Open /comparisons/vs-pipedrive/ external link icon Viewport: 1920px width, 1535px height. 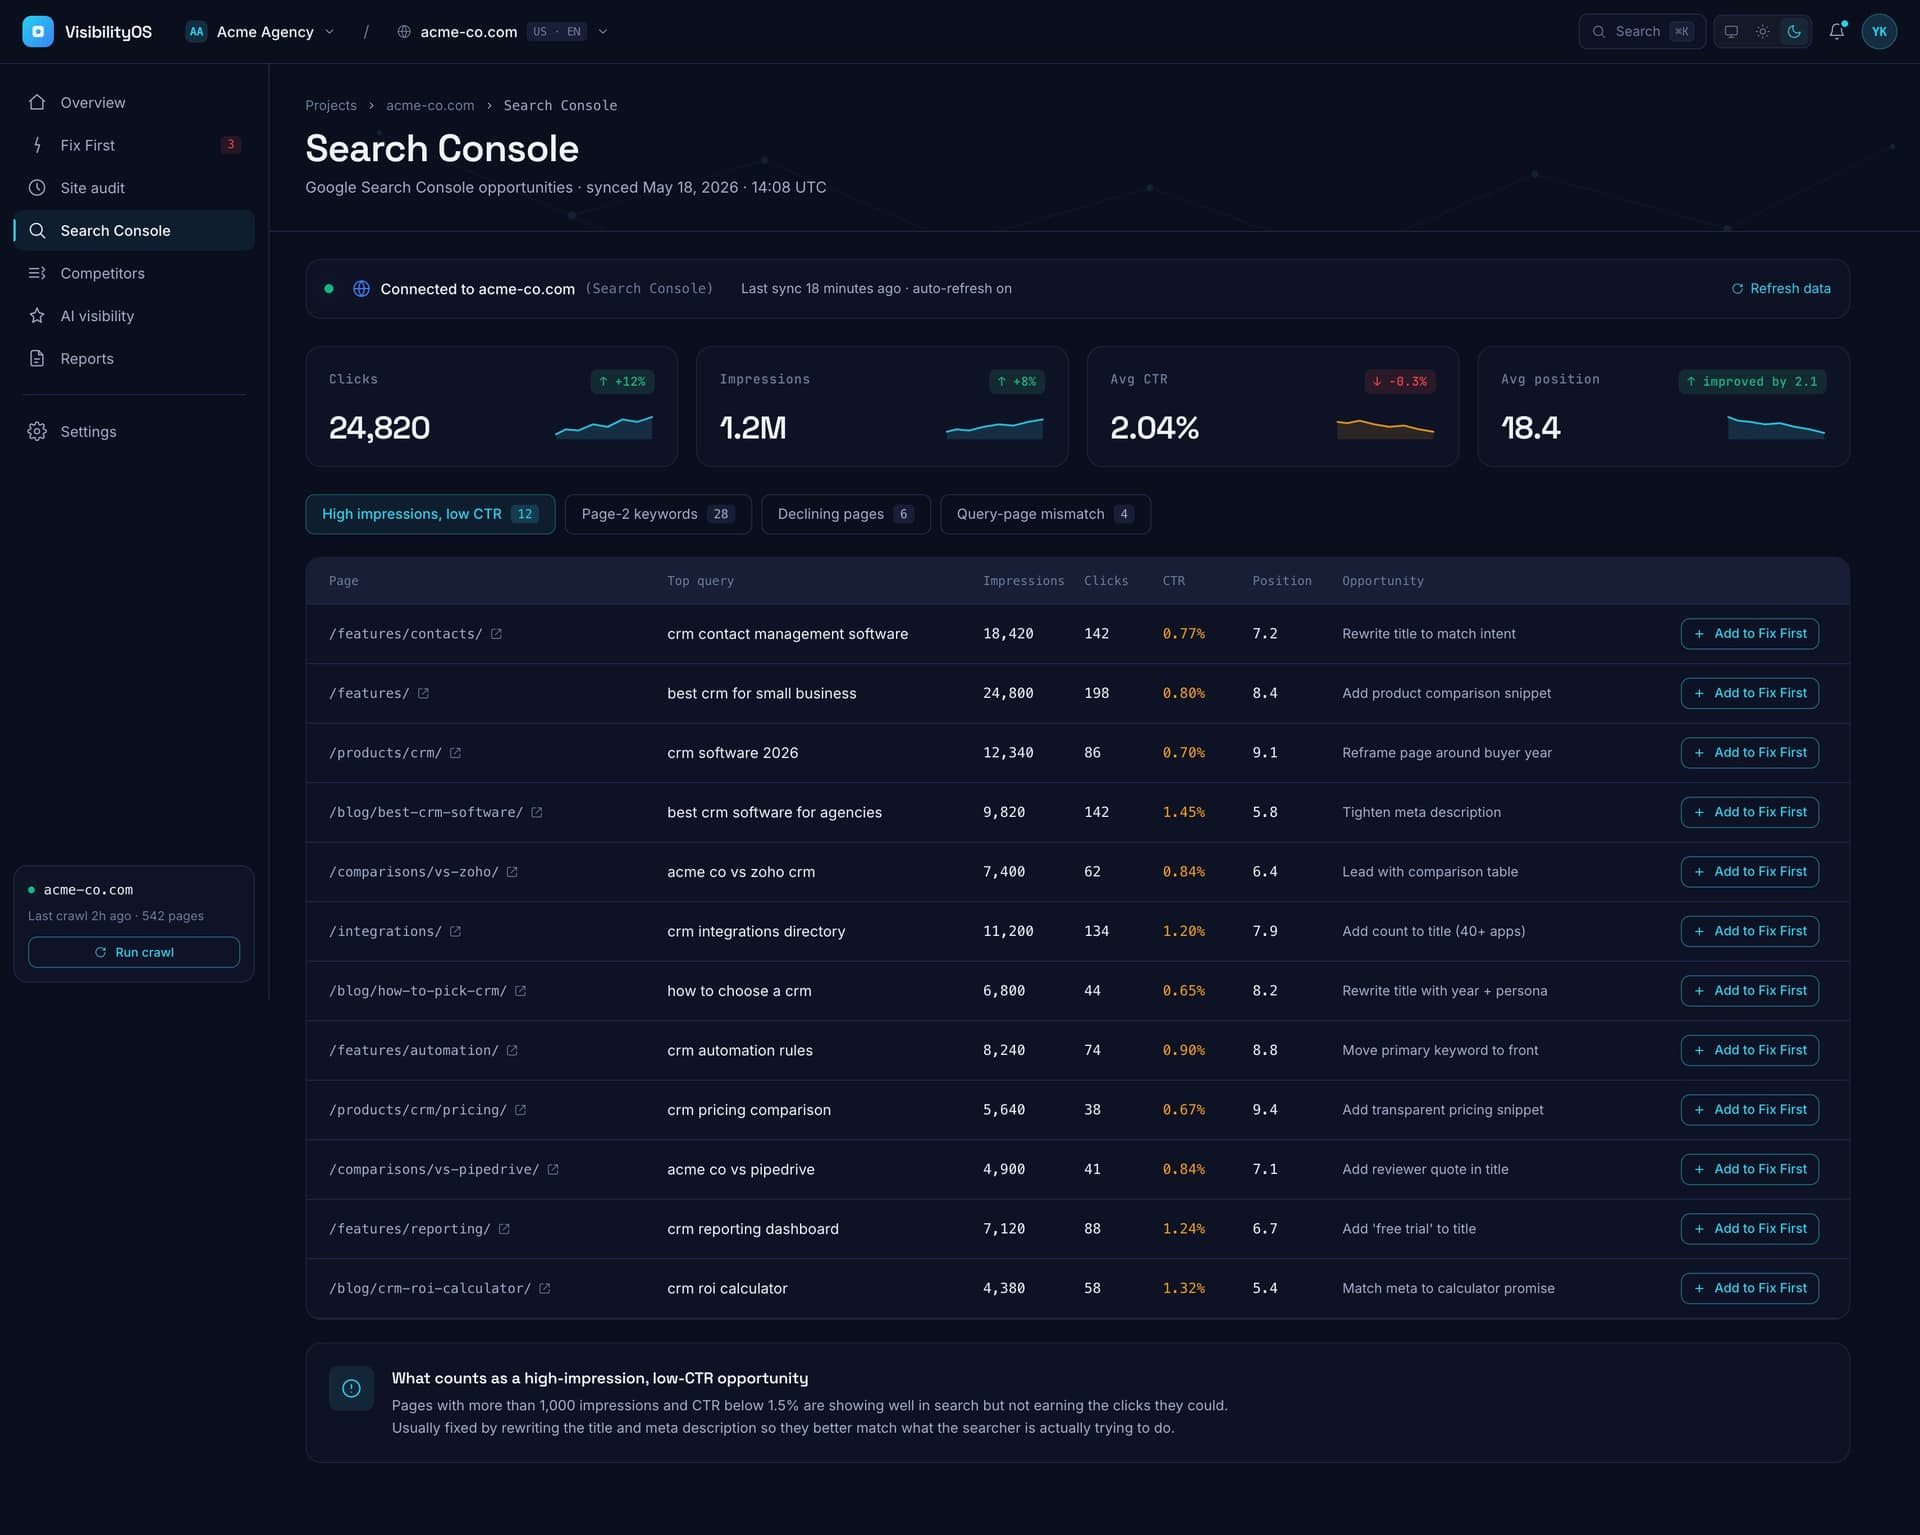553,1169
